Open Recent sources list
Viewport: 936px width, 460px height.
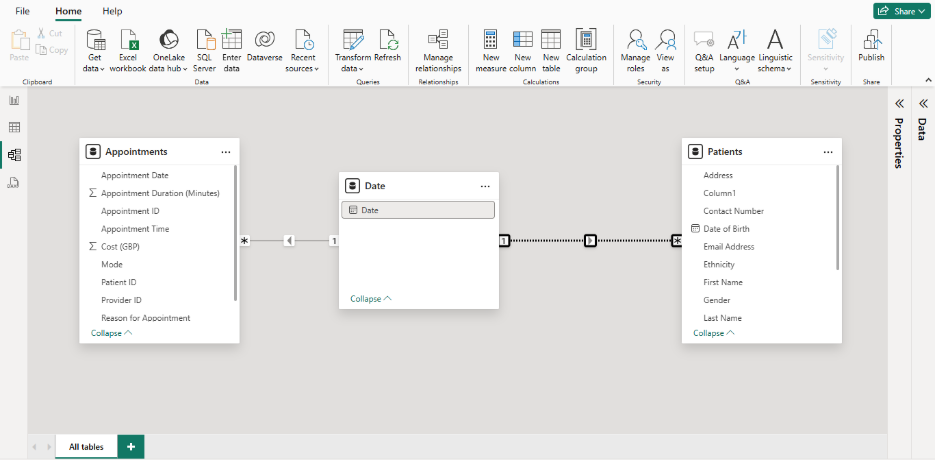(304, 51)
